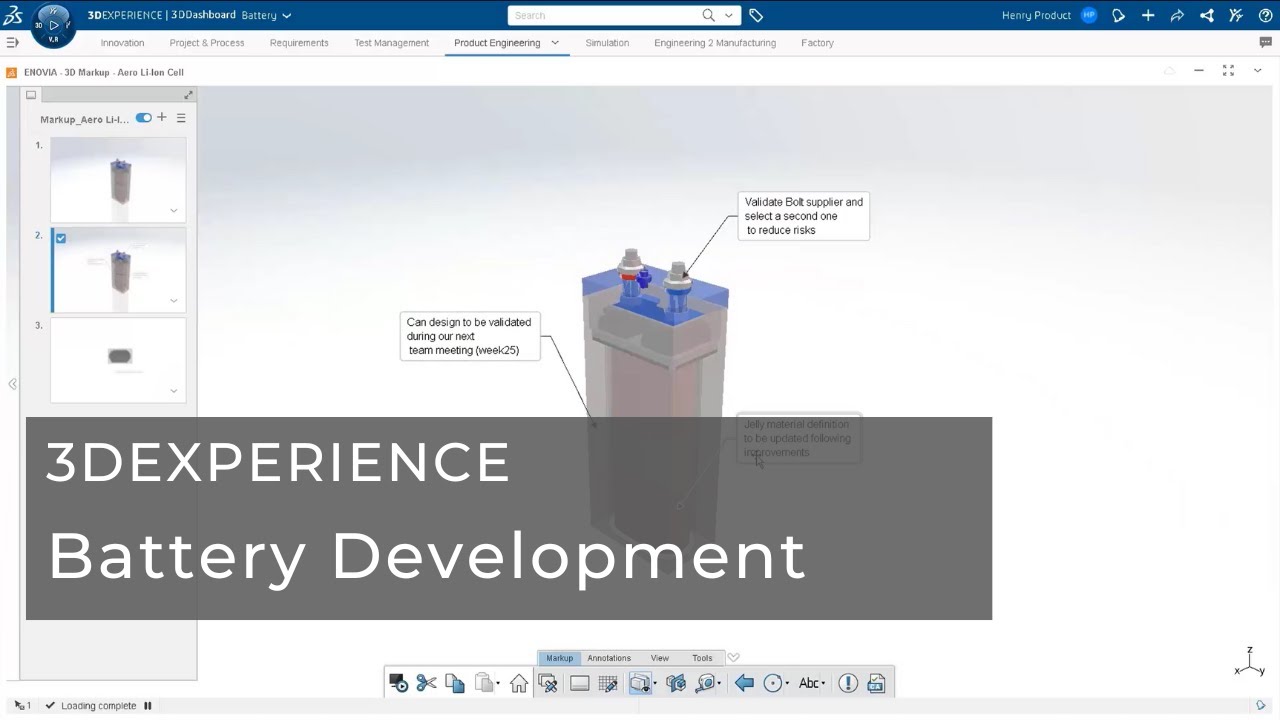Select the blue arrow annotation tool
This screenshot has height=720, width=1280.
point(744,683)
